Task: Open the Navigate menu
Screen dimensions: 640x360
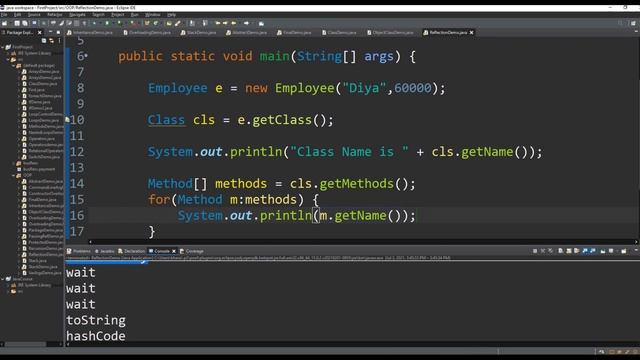Action: pos(77,15)
